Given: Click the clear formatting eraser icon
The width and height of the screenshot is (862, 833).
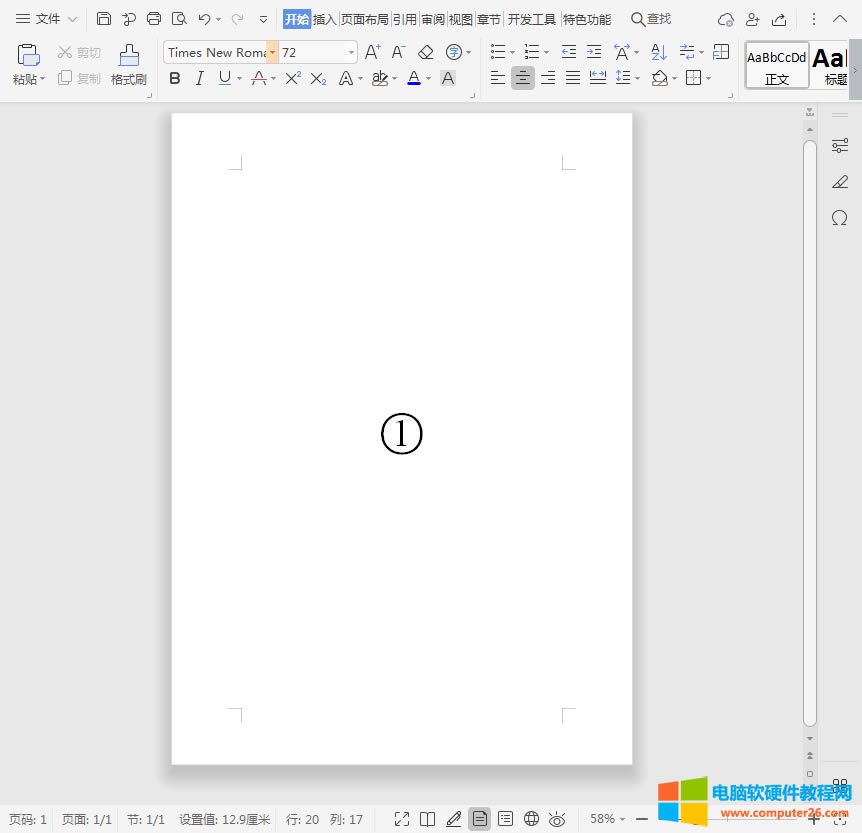Looking at the screenshot, I should [426, 52].
